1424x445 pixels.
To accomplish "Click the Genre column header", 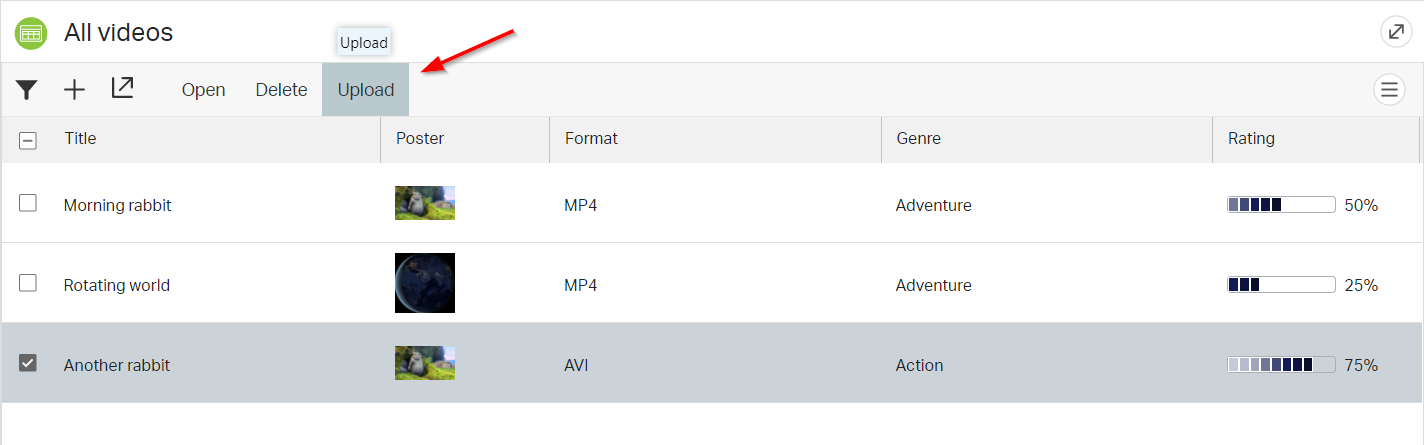I will [918, 139].
